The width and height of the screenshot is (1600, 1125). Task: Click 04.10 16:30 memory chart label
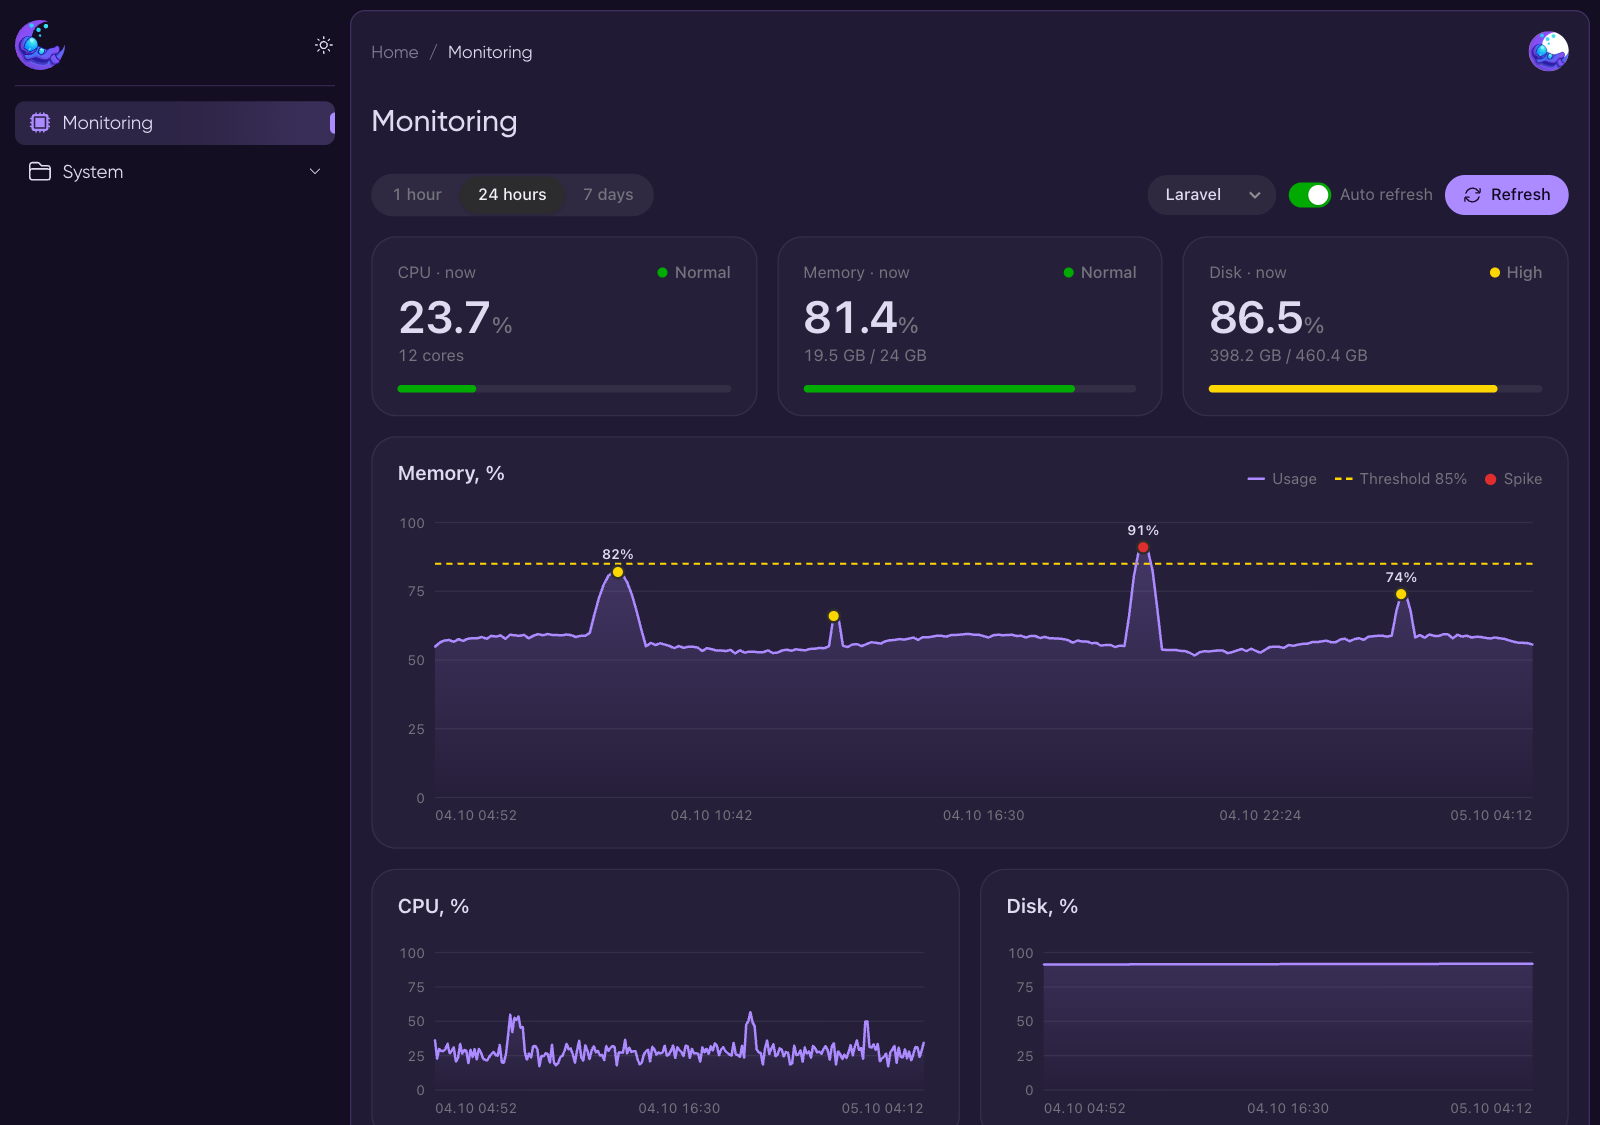tap(983, 816)
